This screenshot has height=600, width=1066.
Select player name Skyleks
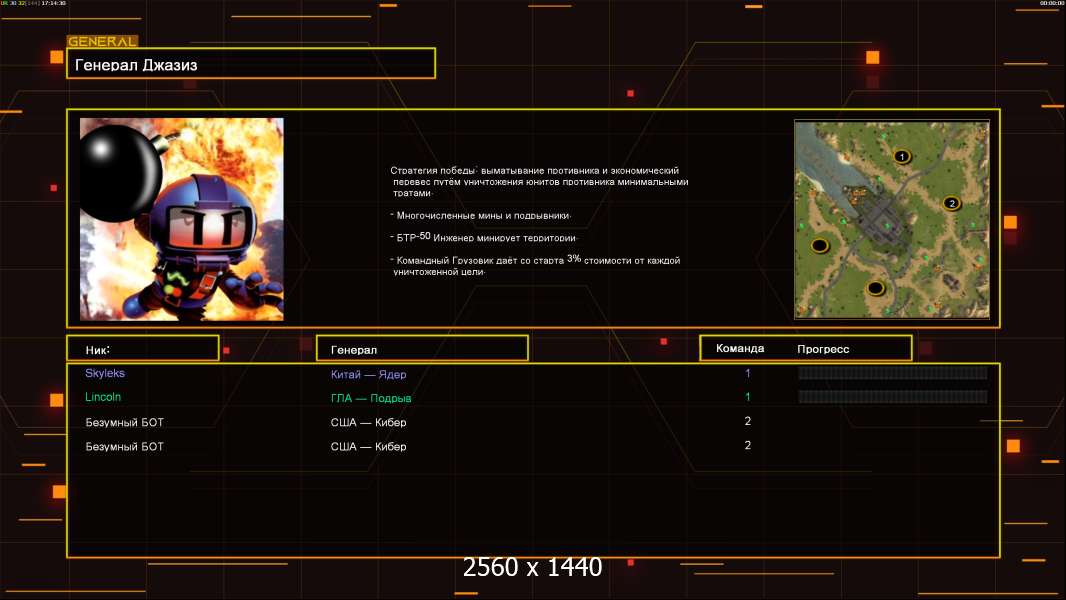point(105,373)
